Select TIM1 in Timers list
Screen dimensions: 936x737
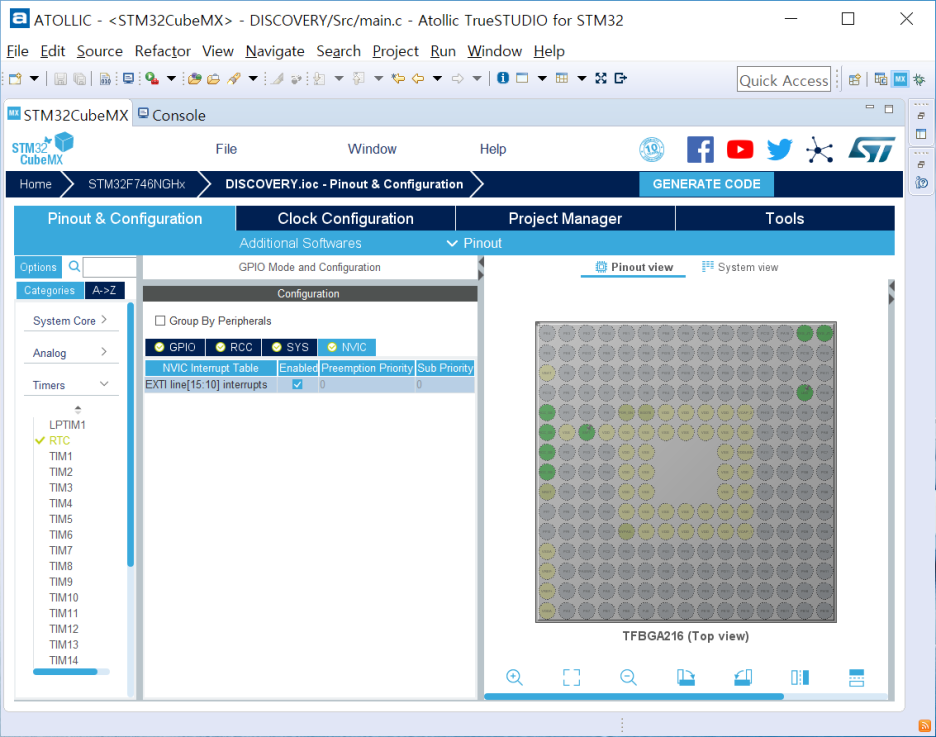pos(60,457)
